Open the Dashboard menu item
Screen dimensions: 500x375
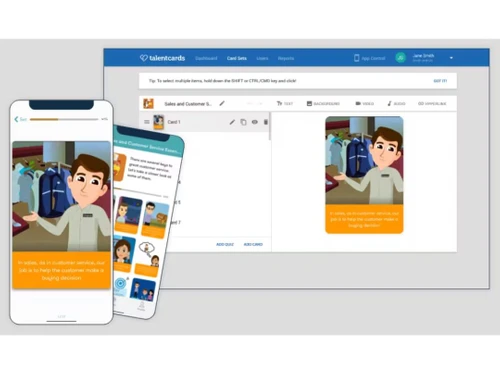click(206, 58)
